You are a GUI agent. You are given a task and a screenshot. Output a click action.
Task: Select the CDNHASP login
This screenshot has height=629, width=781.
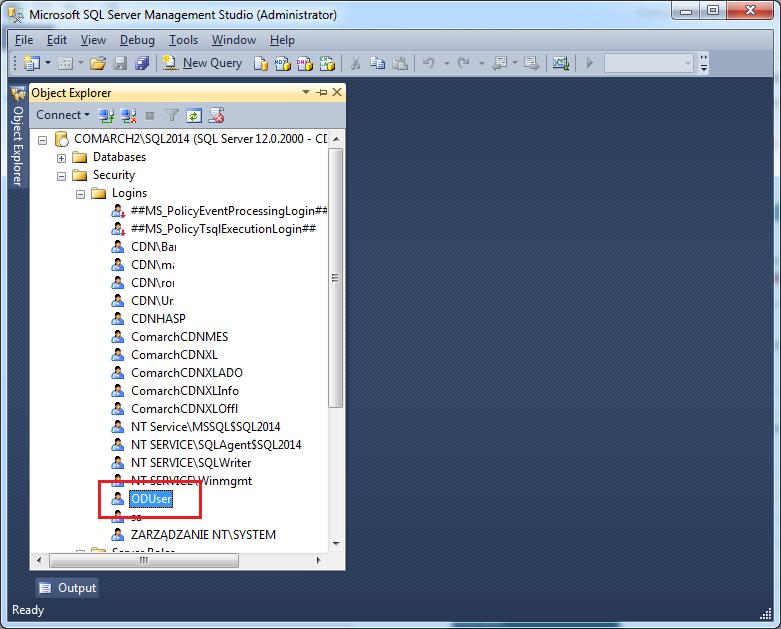point(158,319)
